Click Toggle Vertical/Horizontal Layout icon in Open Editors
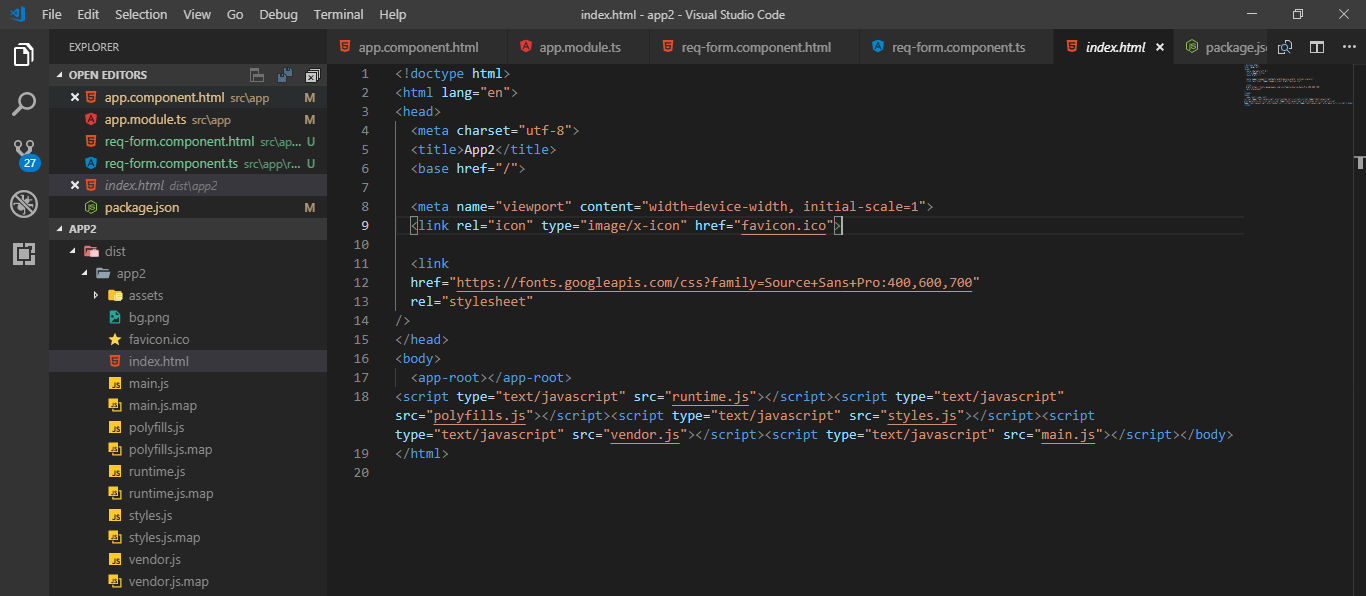1366x596 pixels. tap(257, 75)
